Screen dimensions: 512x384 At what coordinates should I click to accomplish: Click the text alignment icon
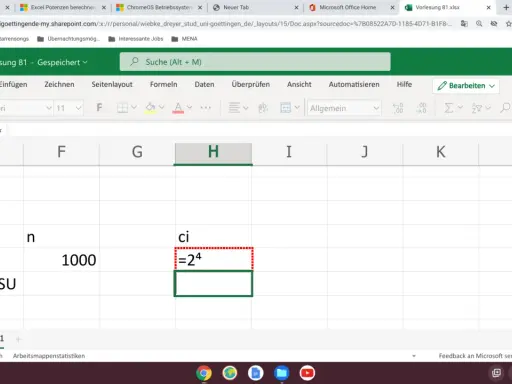tap(234, 108)
